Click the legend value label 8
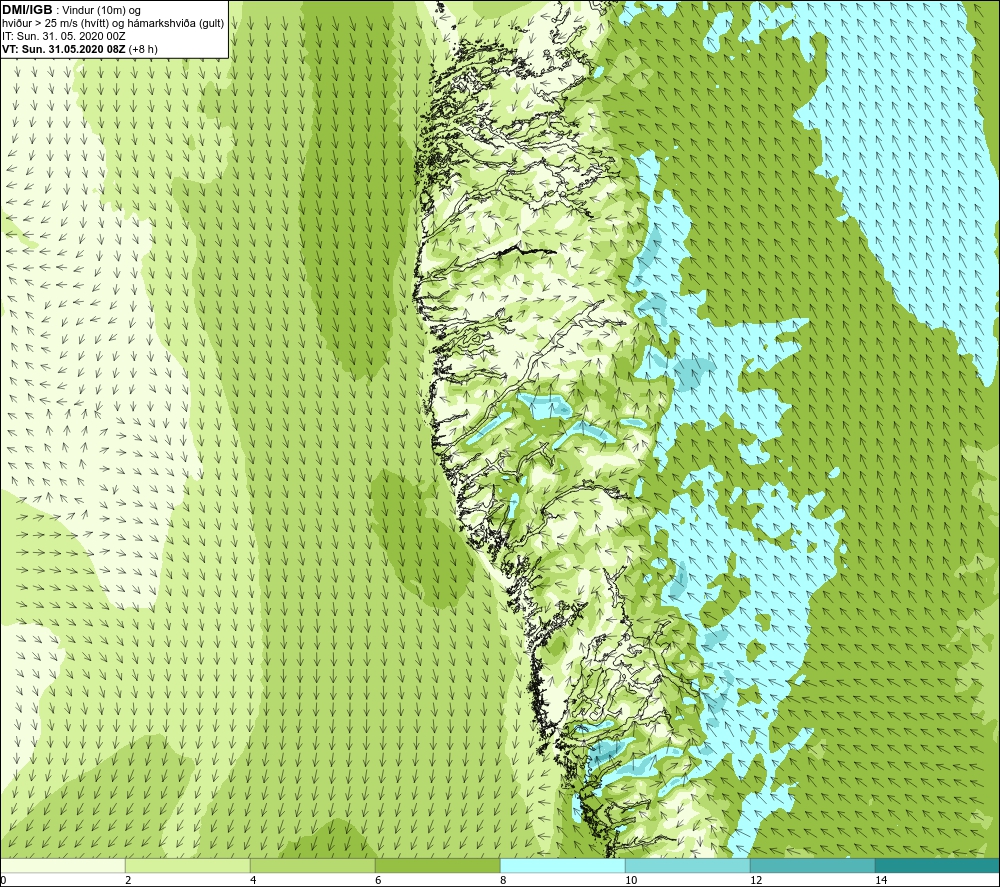 point(503,880)
